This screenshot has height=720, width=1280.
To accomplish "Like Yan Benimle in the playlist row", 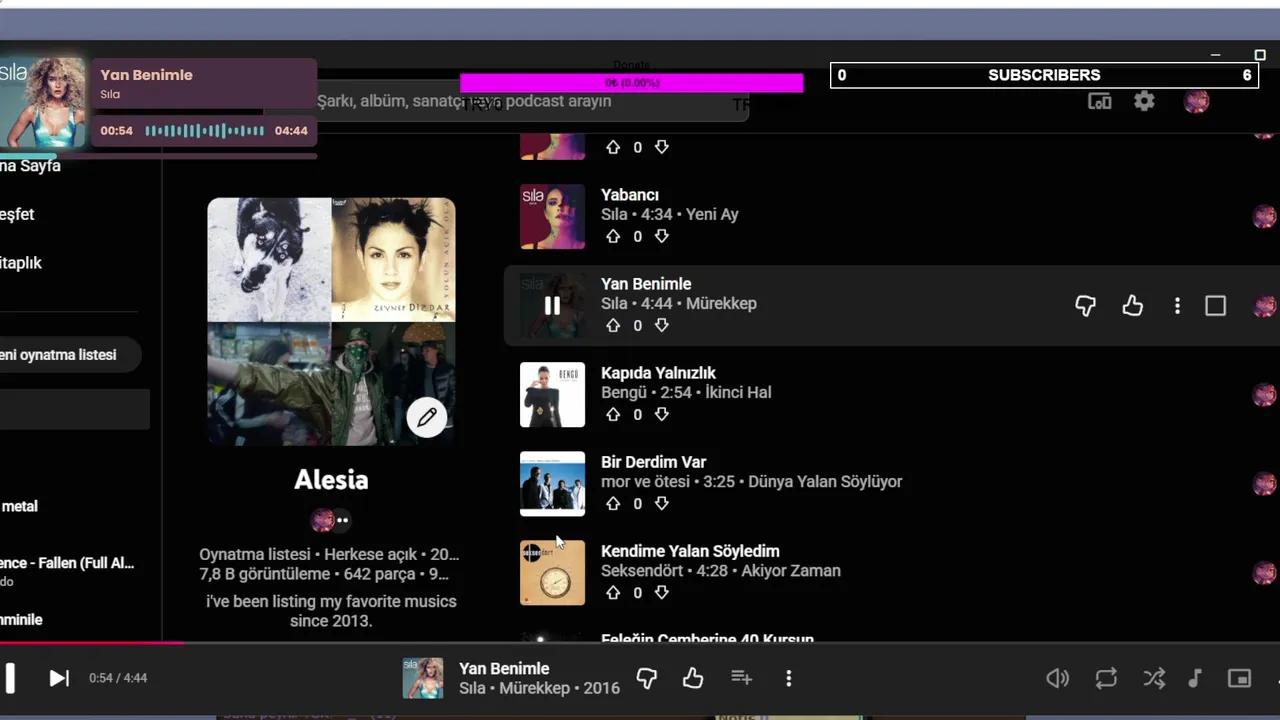I will (1132, 306).
